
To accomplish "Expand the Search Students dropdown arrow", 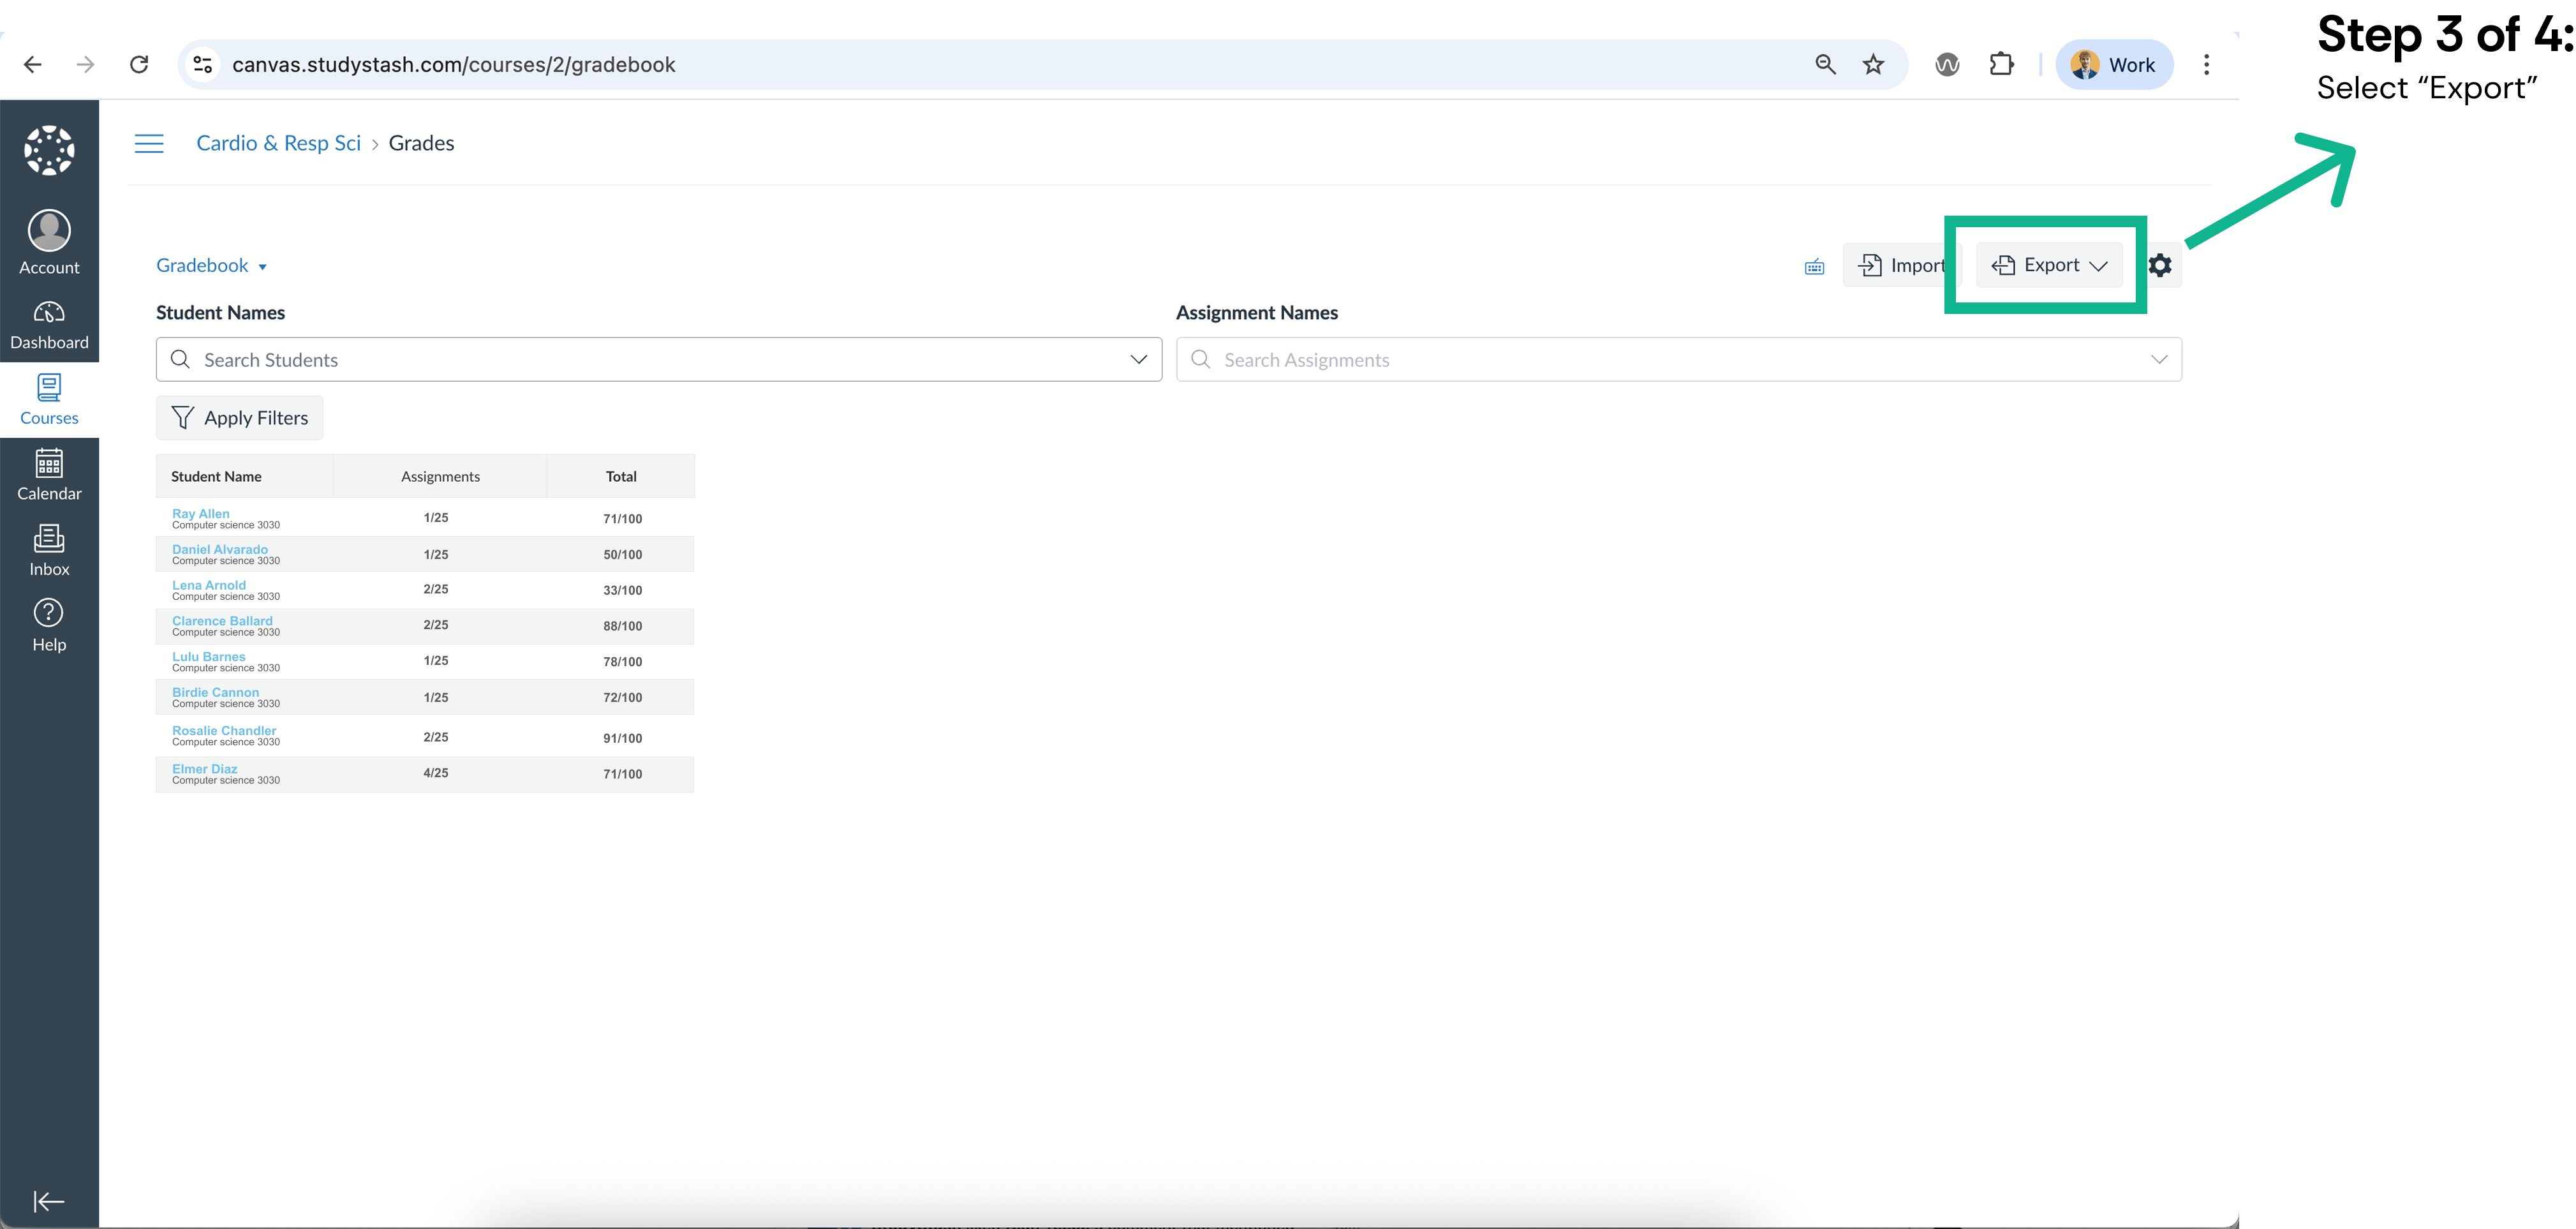I will 1138,360.
